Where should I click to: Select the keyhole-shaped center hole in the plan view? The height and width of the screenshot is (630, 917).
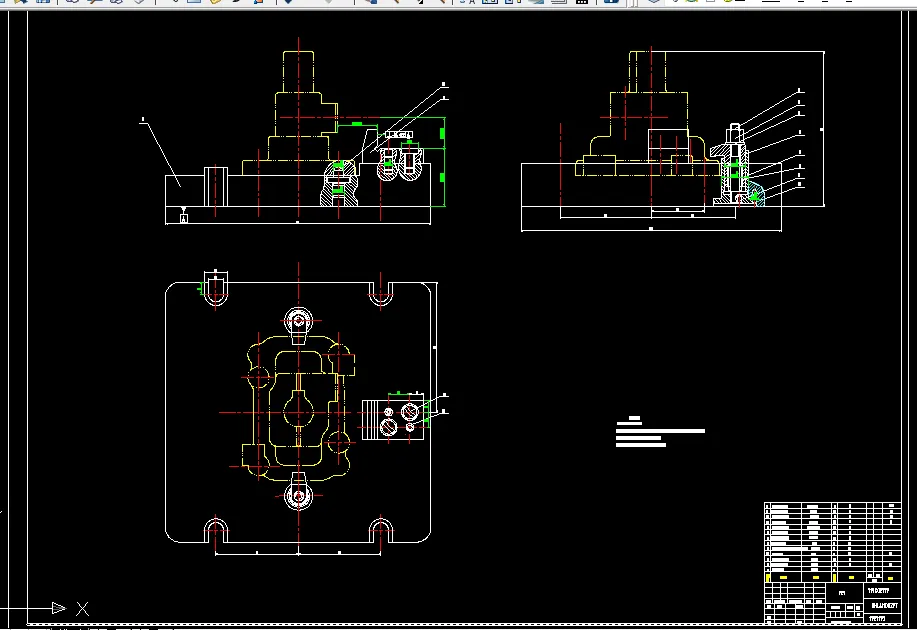[299, 411]
